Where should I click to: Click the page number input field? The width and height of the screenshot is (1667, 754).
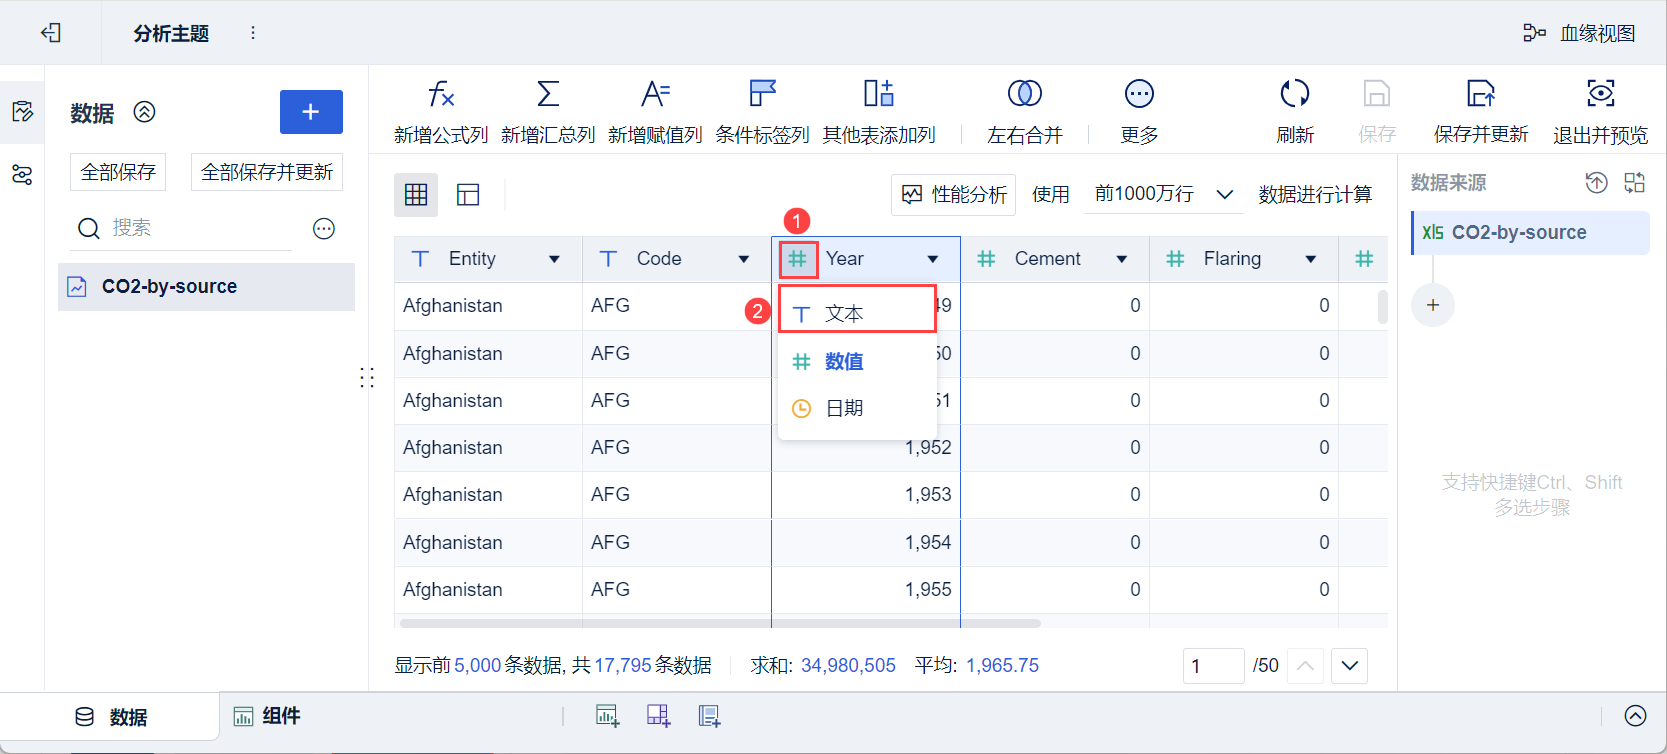coord(1213,666)
